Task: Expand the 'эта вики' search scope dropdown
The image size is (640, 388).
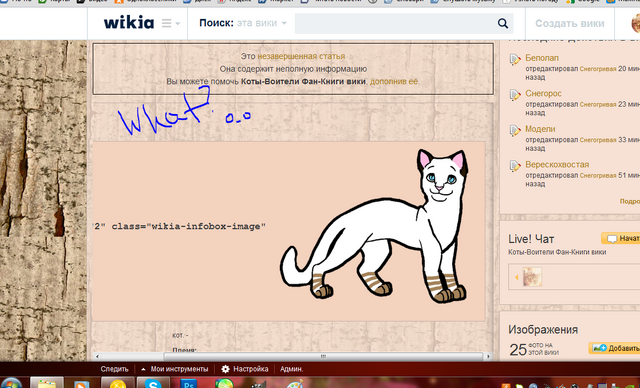Action: pos(262,23)
